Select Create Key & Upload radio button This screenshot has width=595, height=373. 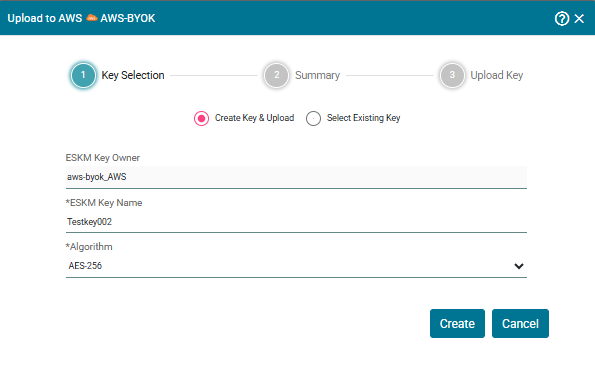coord(201,118)
